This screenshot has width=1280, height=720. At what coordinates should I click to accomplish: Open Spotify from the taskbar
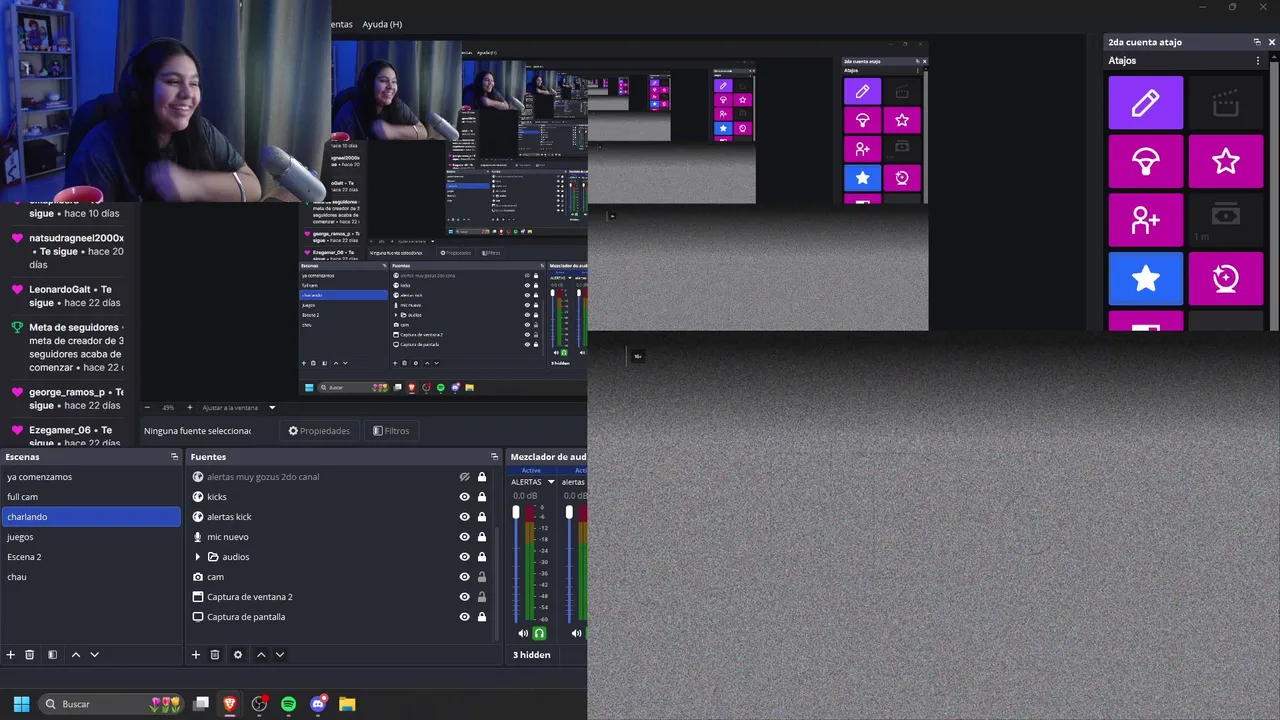(x=288, y=704)
